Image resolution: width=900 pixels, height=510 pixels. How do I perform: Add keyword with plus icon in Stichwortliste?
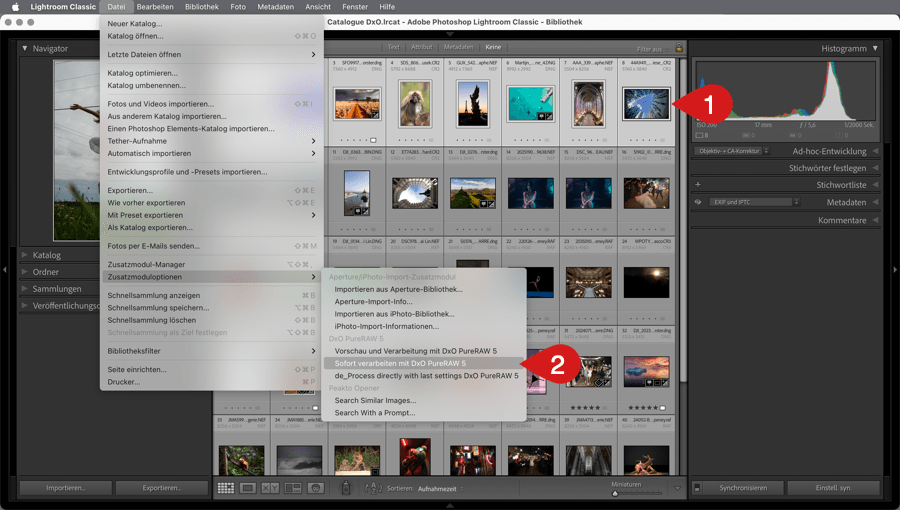698,185
